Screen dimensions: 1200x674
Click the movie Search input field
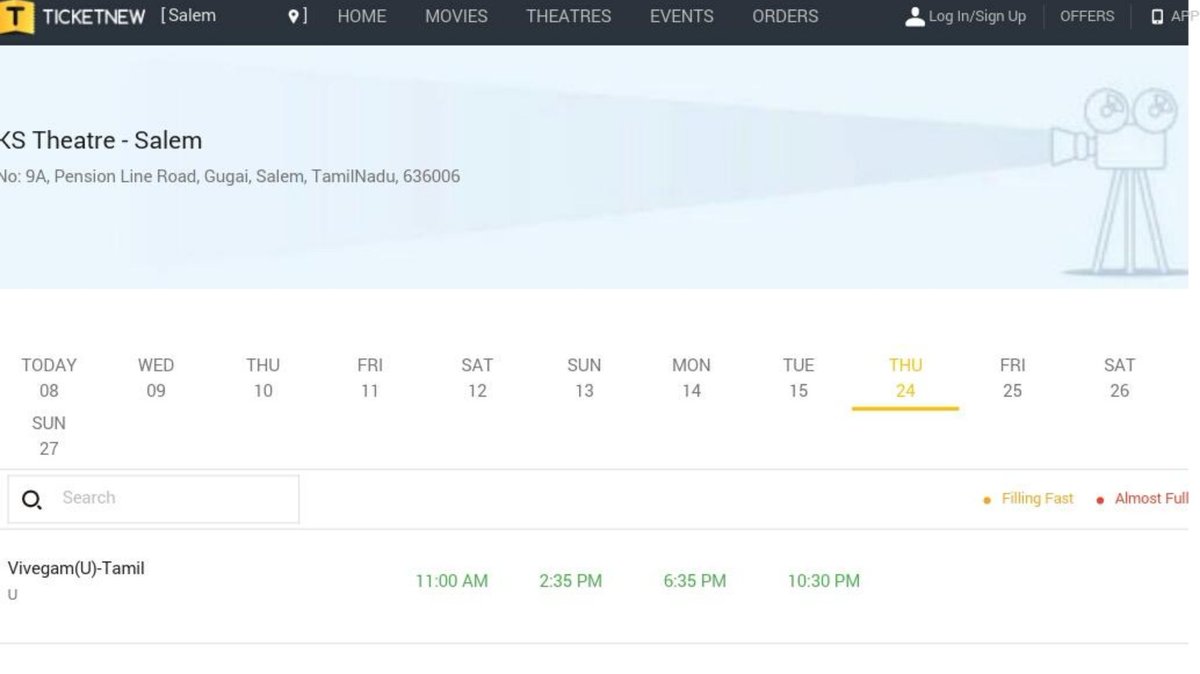153,498
